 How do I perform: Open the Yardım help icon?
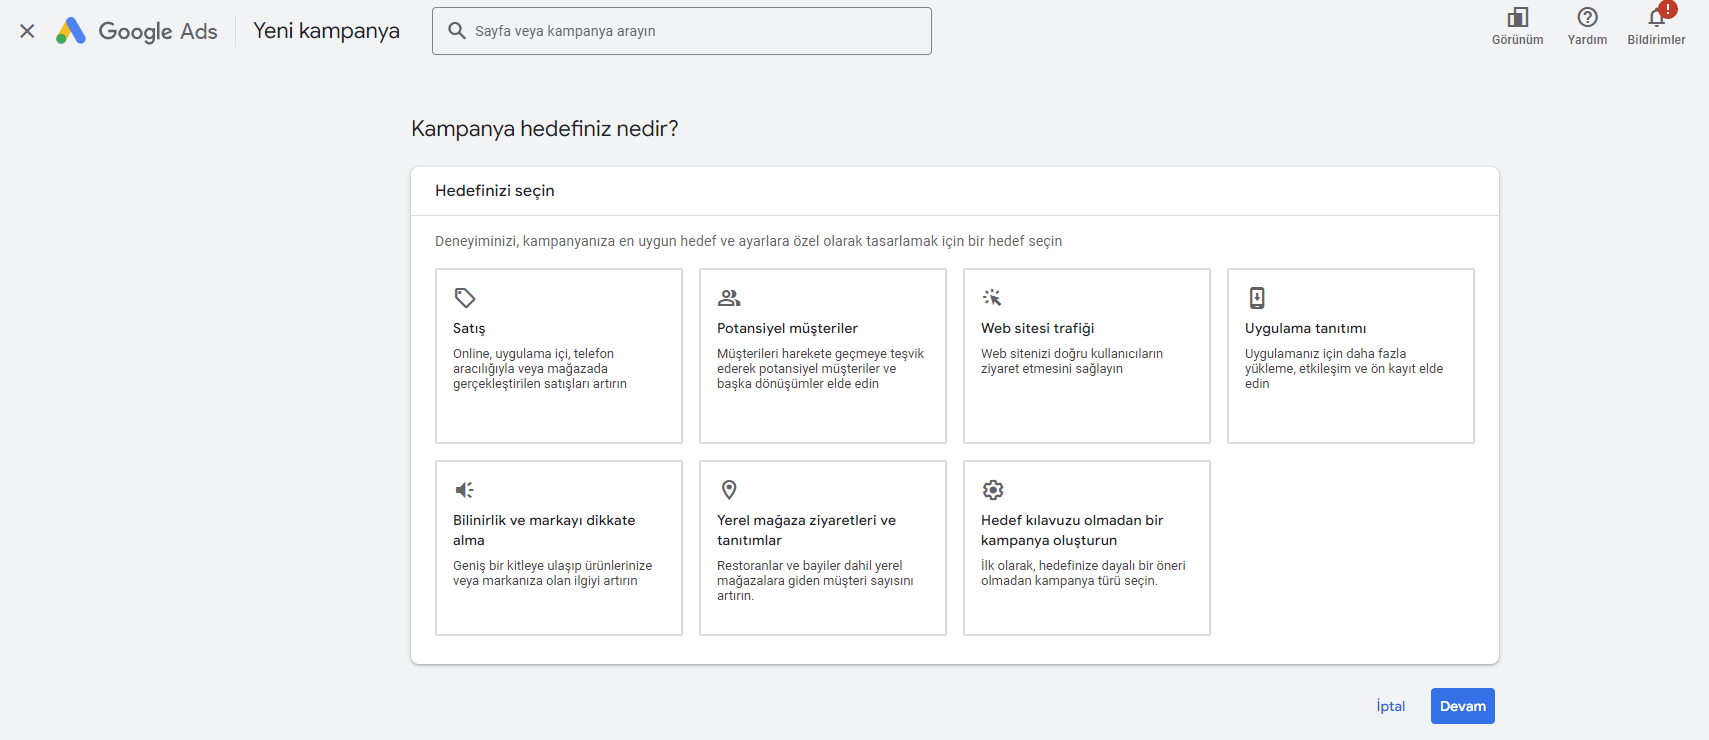[x=1587, y=18]
